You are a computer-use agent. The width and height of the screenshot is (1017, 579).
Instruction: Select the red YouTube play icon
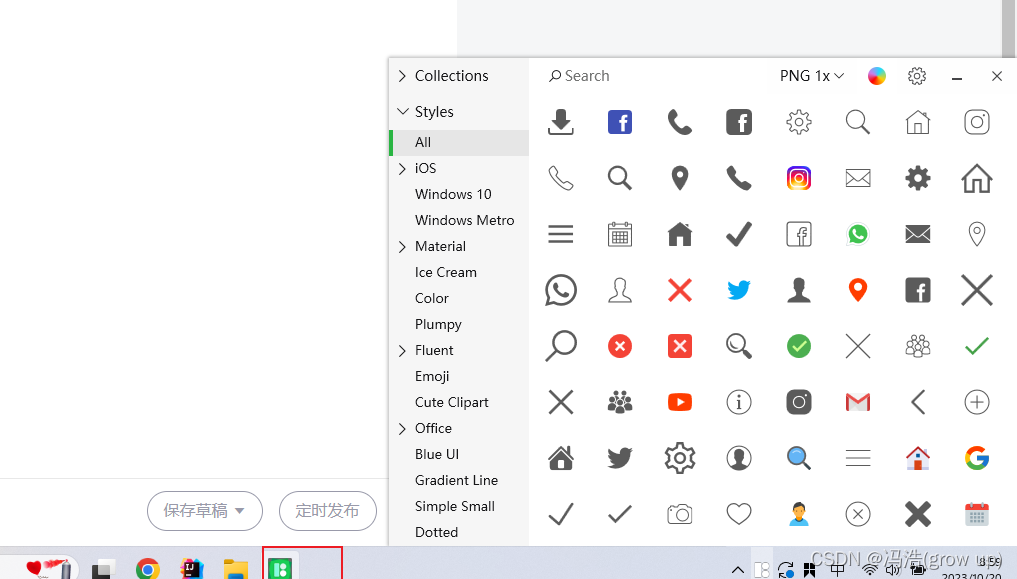click(680, 402)
